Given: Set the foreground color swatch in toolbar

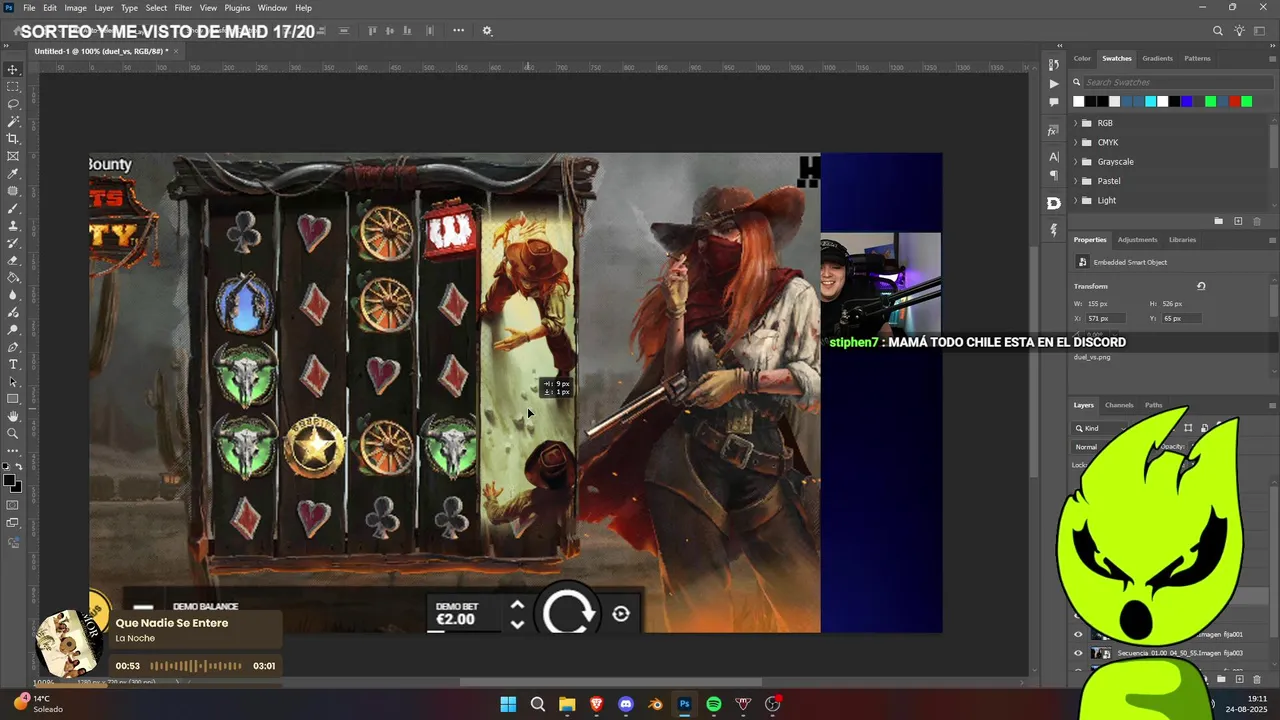Looking at the screenshot, I should 10,481.
